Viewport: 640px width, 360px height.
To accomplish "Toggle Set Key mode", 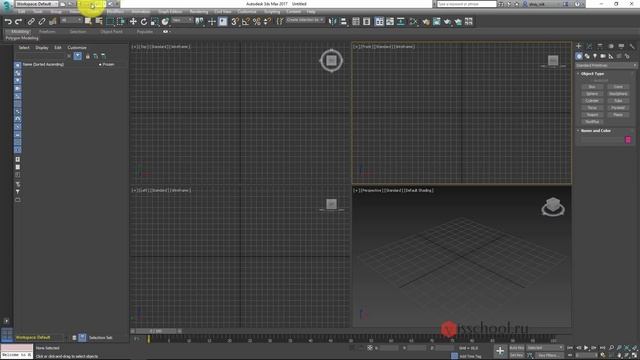I will pos(516,356).
